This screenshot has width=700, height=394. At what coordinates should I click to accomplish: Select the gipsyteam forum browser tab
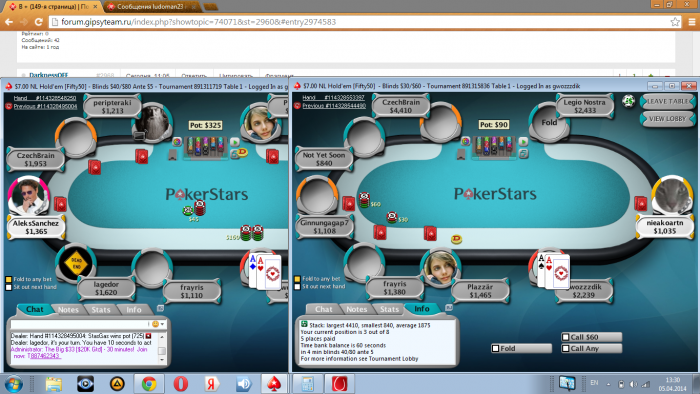coord(54,7)
